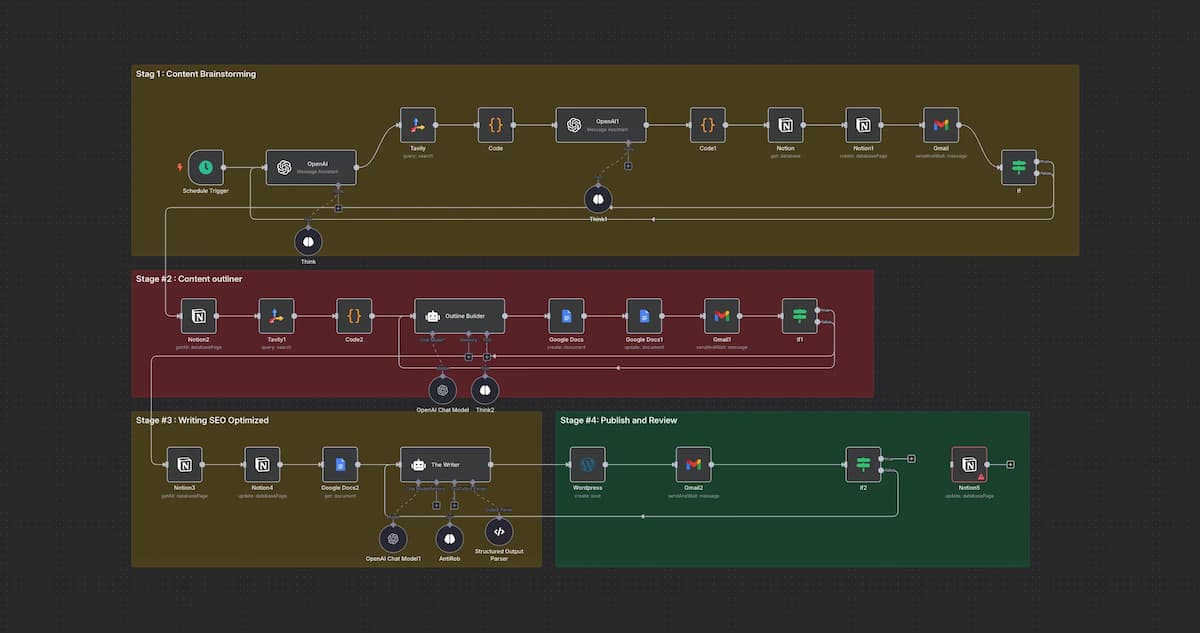Screen dimensions: 1200x633
Task: Click the plus button after Notion5
Action: tap(1011, 464)
